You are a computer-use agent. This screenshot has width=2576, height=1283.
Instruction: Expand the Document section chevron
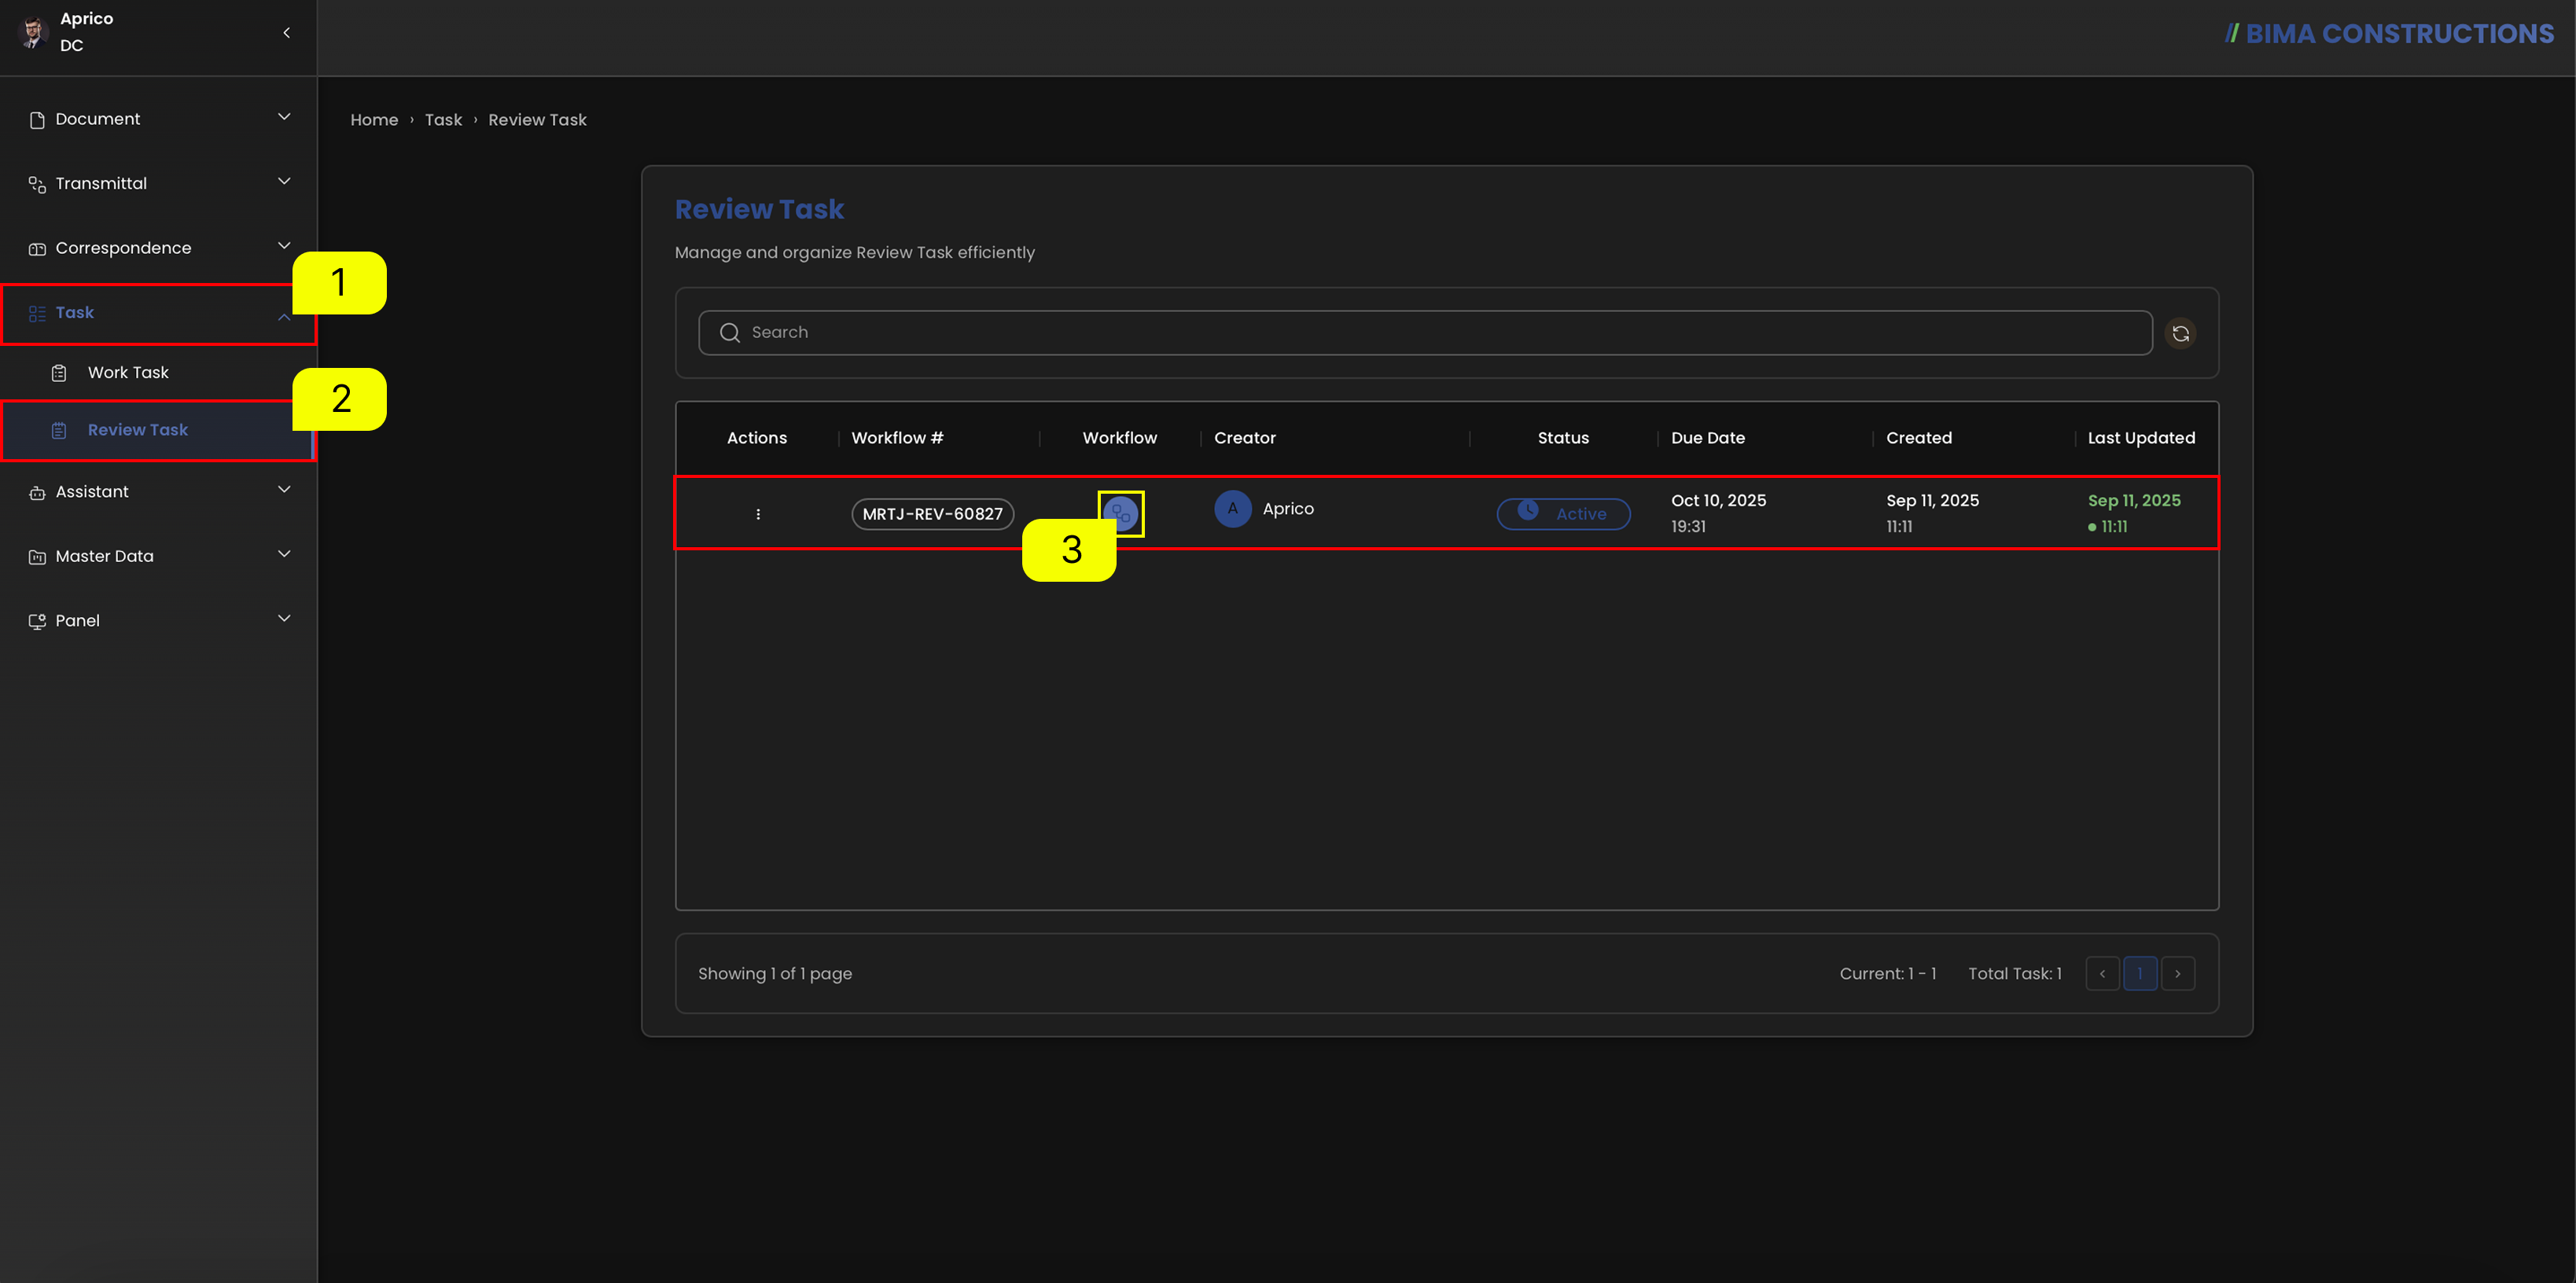pos(284,117)
